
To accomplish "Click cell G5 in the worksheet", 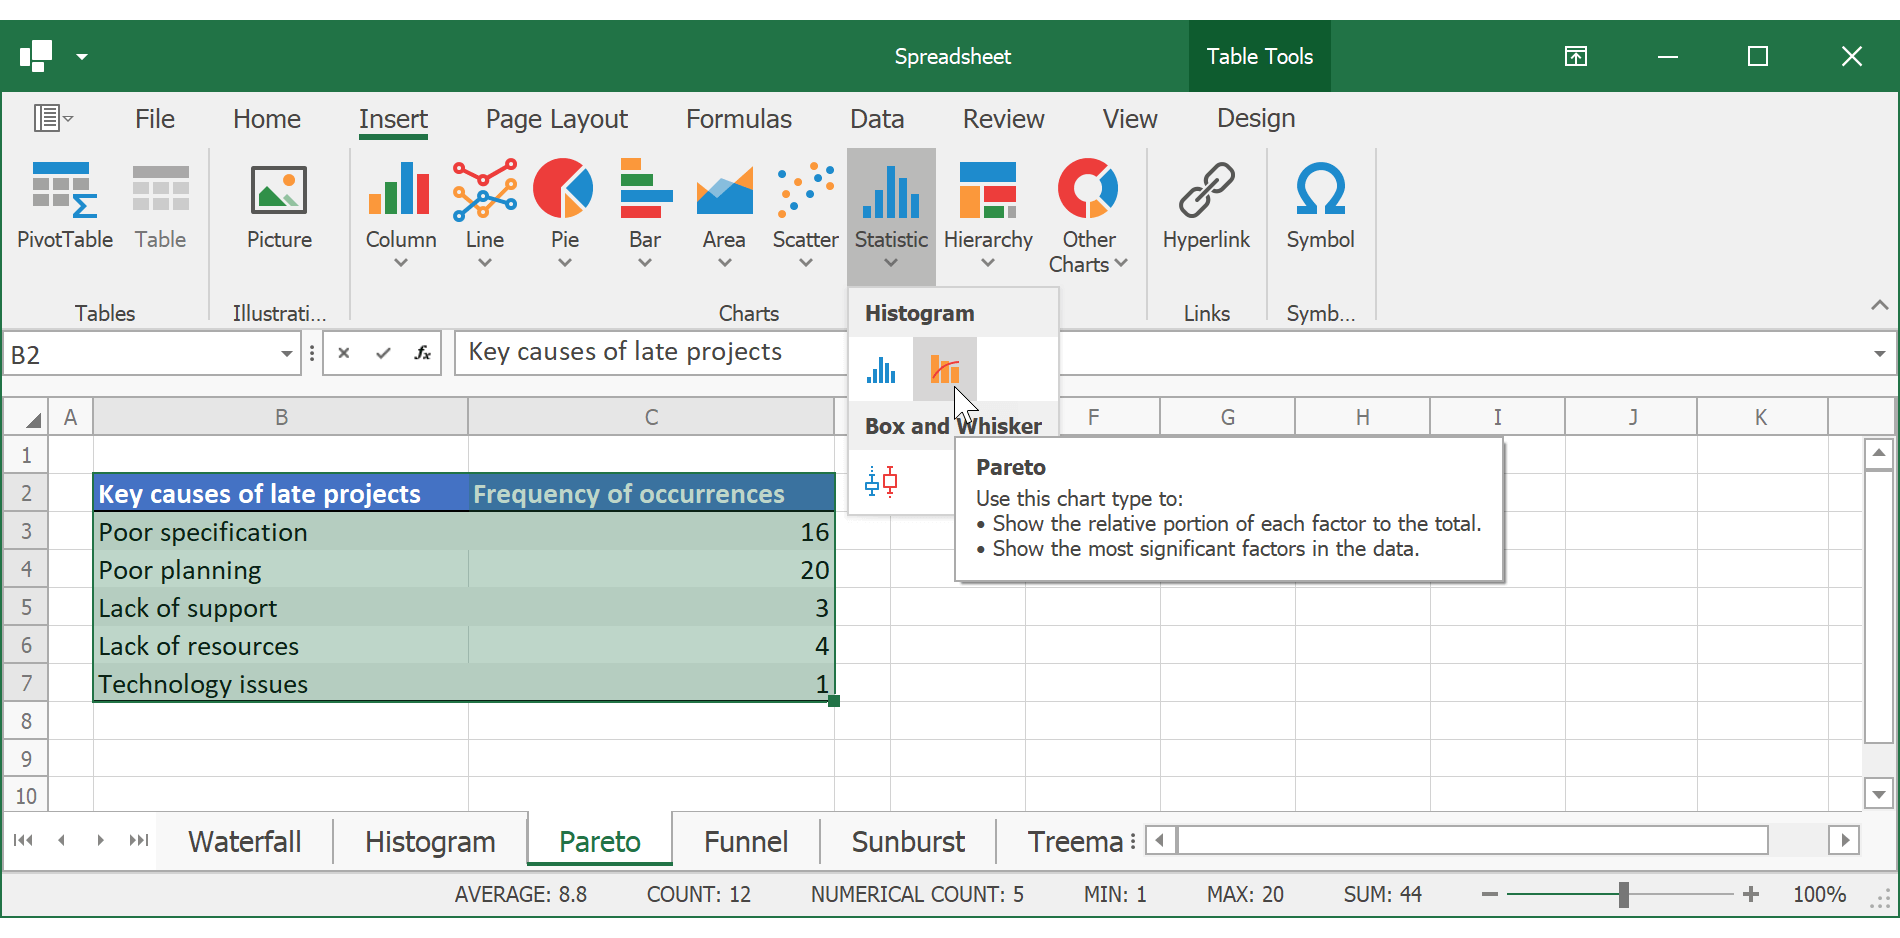I will tap(1227, 607).
